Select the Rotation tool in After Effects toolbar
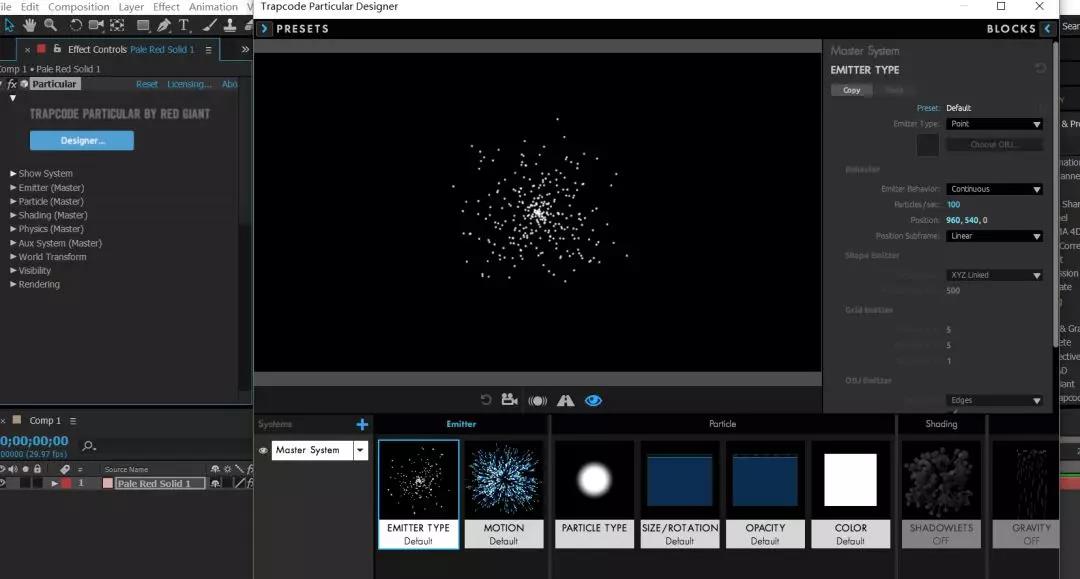The height and width of the screenshot is (579, 1080). pyautogui.click(x=75, y=25)
